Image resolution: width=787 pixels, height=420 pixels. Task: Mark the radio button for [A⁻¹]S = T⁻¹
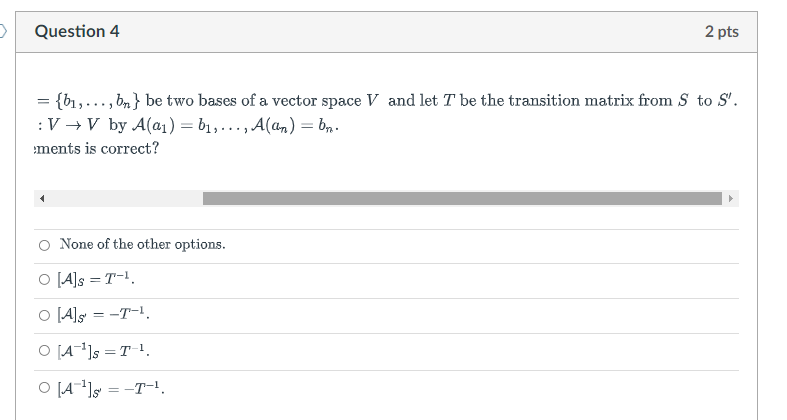[x=44, y=350]
